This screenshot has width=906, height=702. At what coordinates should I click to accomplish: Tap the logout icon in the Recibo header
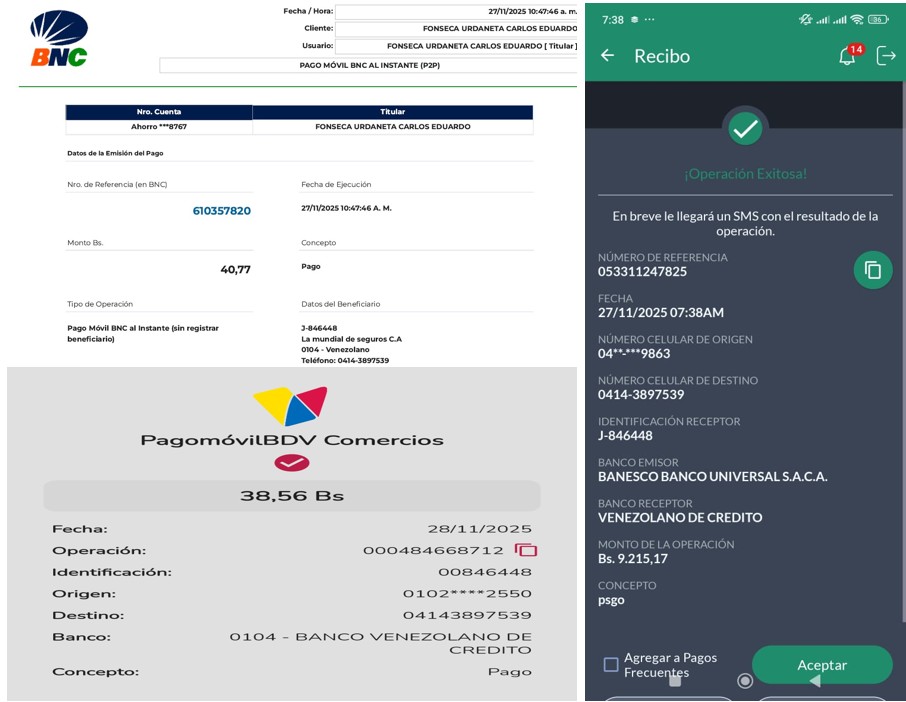pos(886,56)
